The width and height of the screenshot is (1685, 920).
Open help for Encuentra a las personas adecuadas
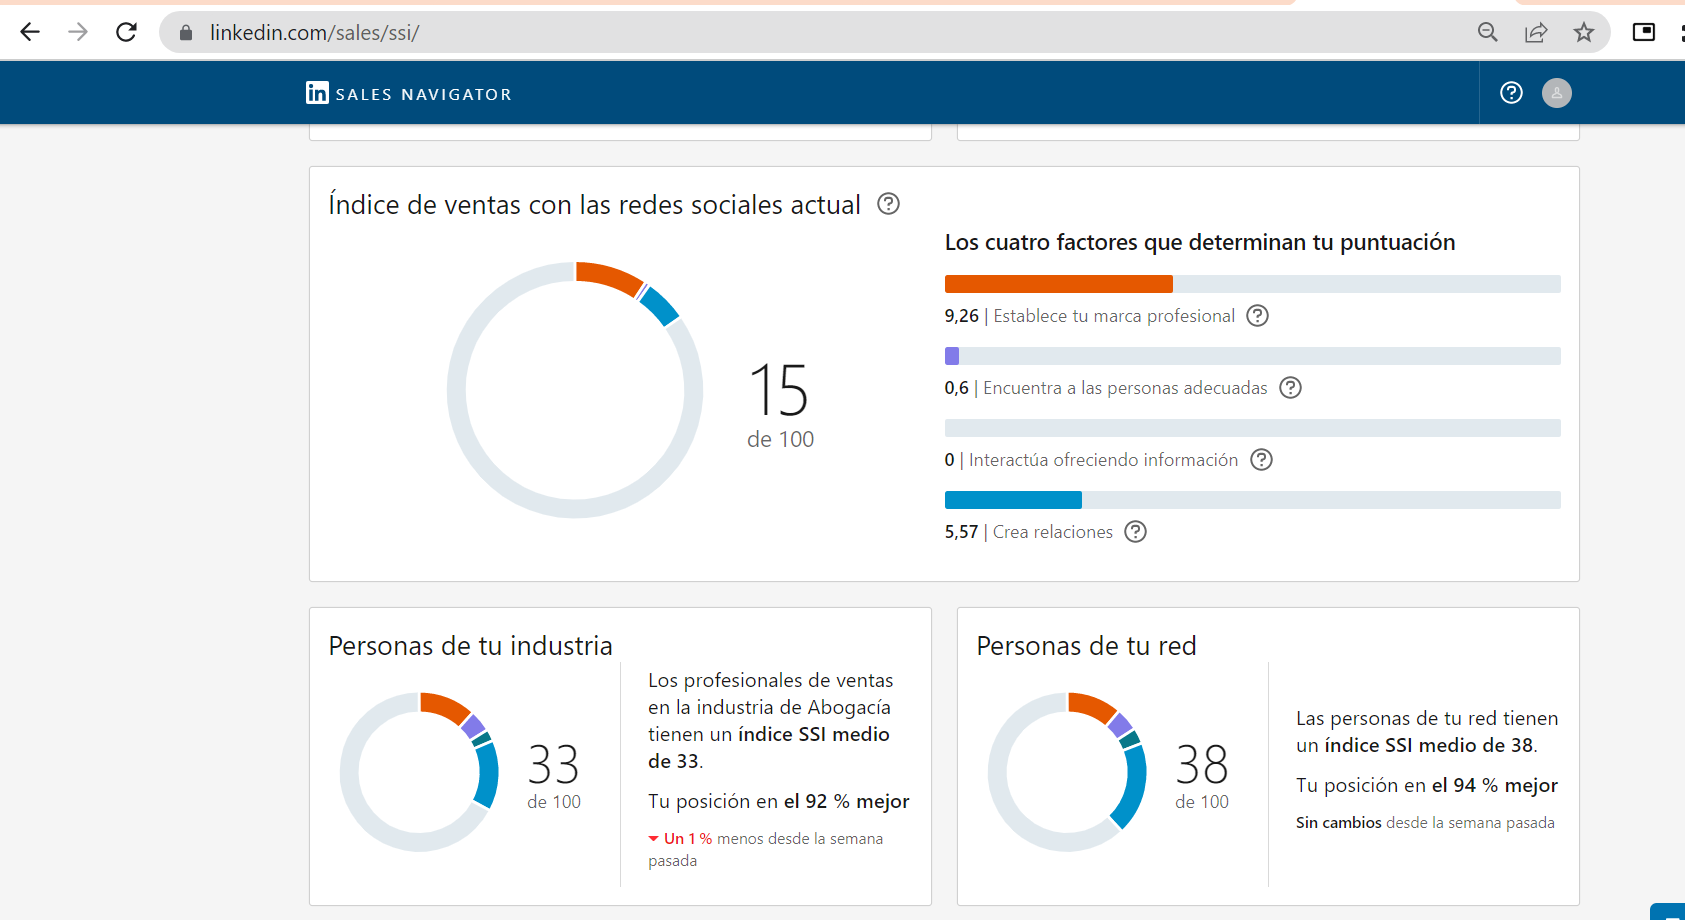pos(1291,388)
